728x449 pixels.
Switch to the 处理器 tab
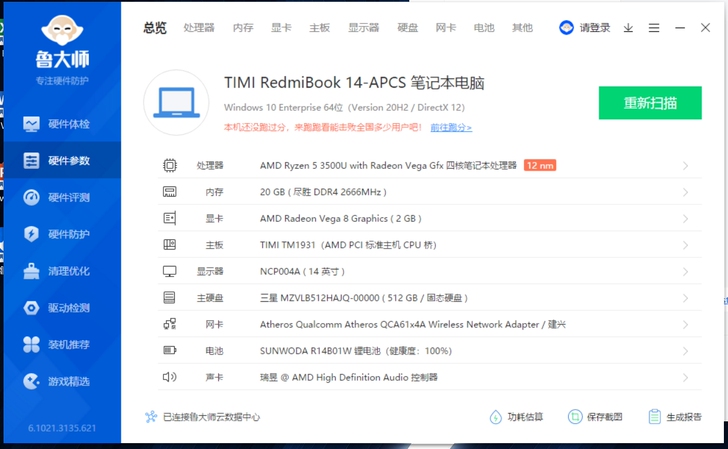point(199,28)
